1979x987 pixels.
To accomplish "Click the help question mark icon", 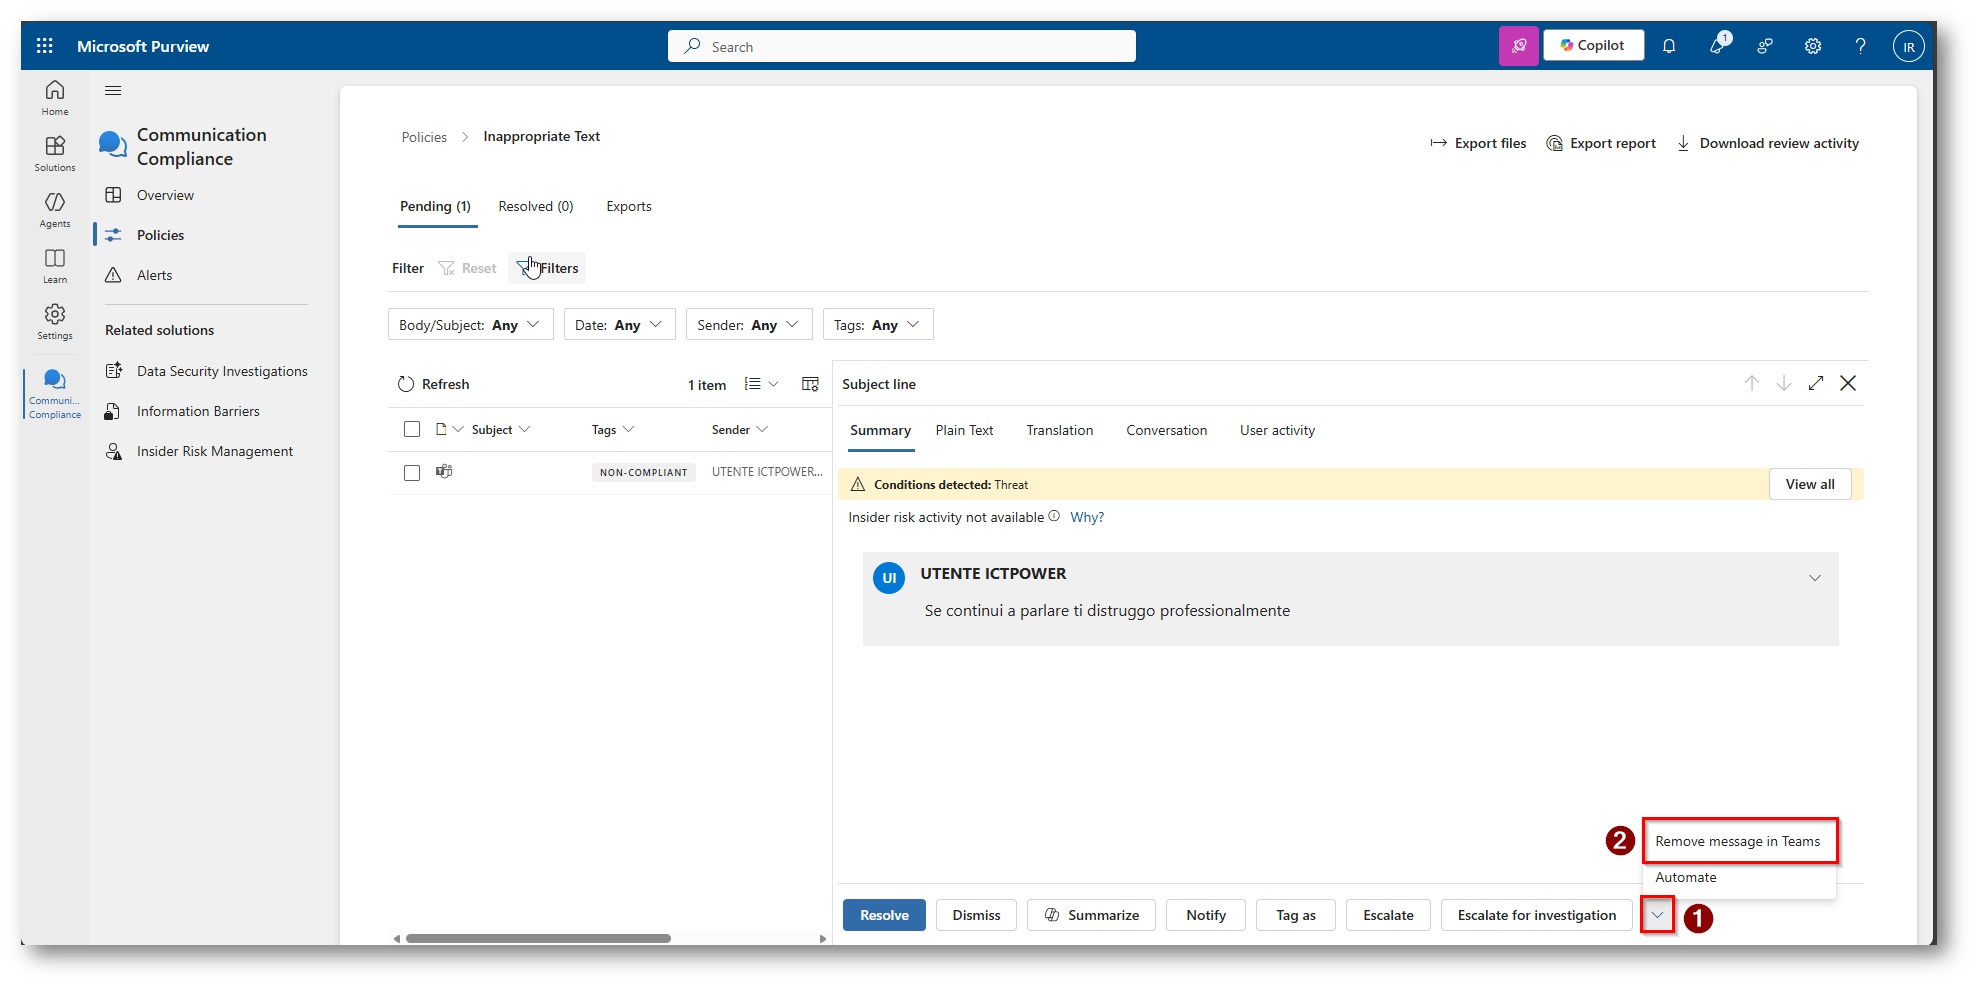I will (x=1860, y=46).
